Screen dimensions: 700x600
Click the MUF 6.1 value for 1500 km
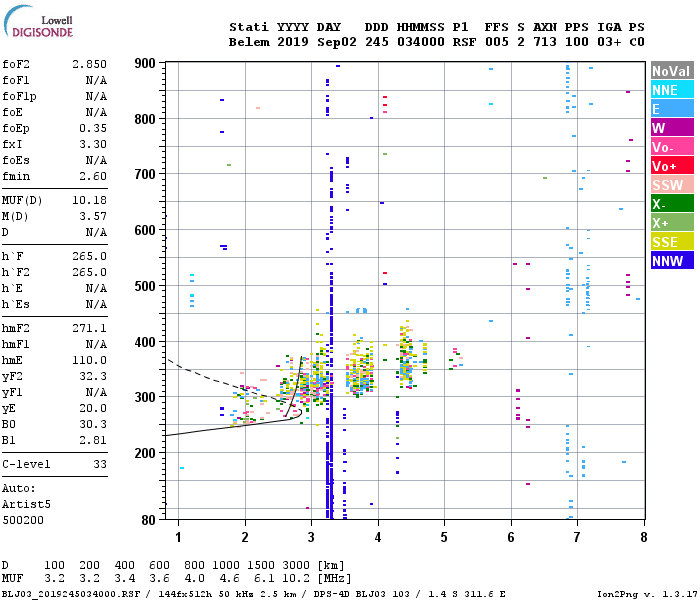(x=264, y=579)
